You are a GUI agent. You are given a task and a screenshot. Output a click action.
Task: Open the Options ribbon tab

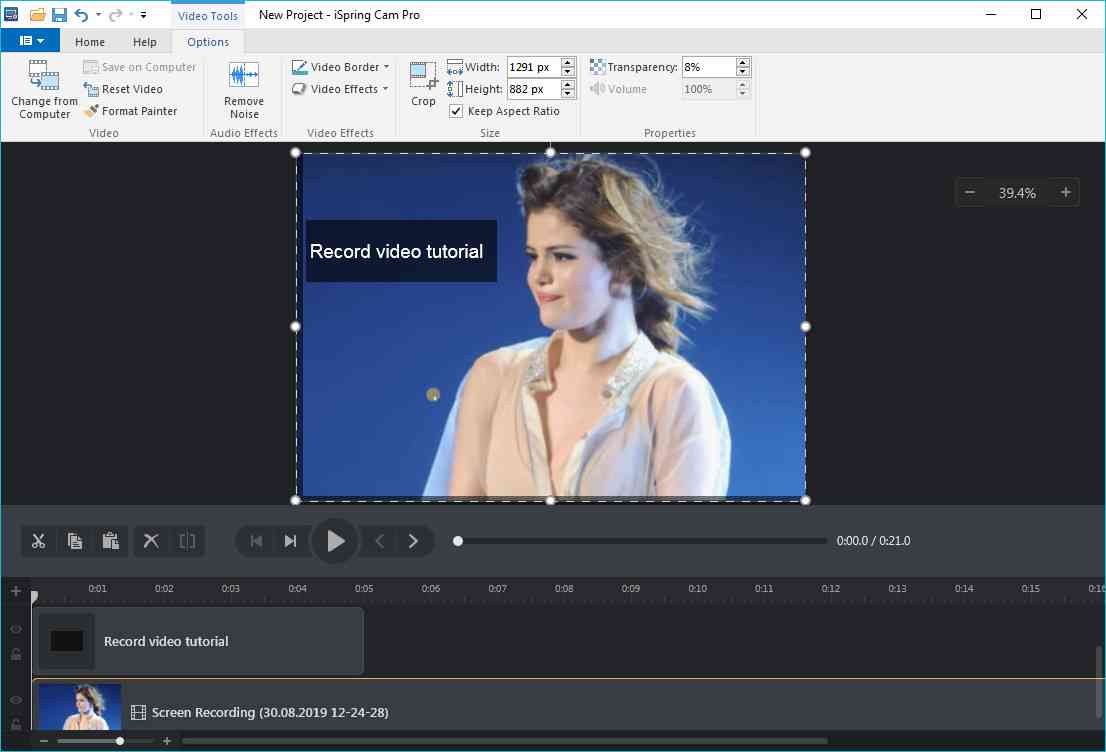coord(208,42)
